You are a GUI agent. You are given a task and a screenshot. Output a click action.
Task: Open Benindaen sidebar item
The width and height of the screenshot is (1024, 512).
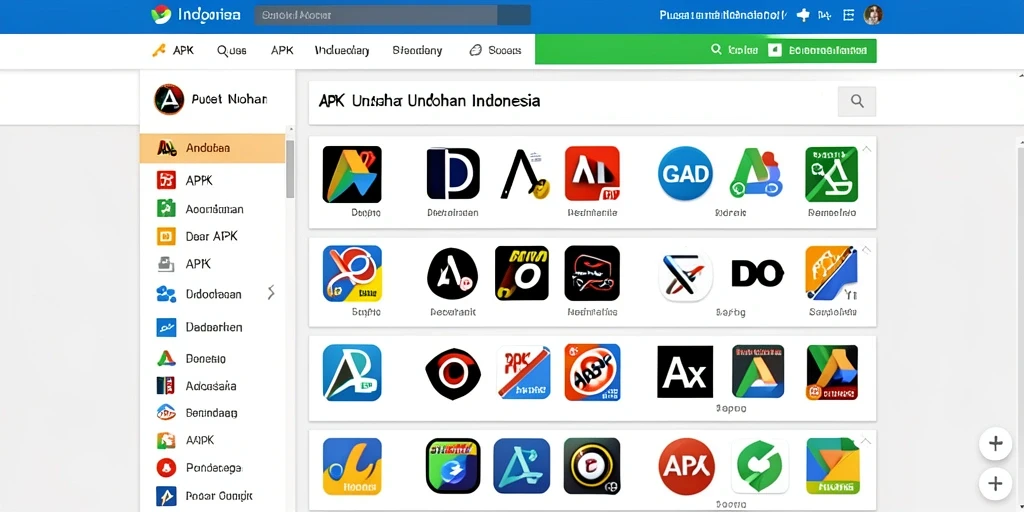(212, 413)
